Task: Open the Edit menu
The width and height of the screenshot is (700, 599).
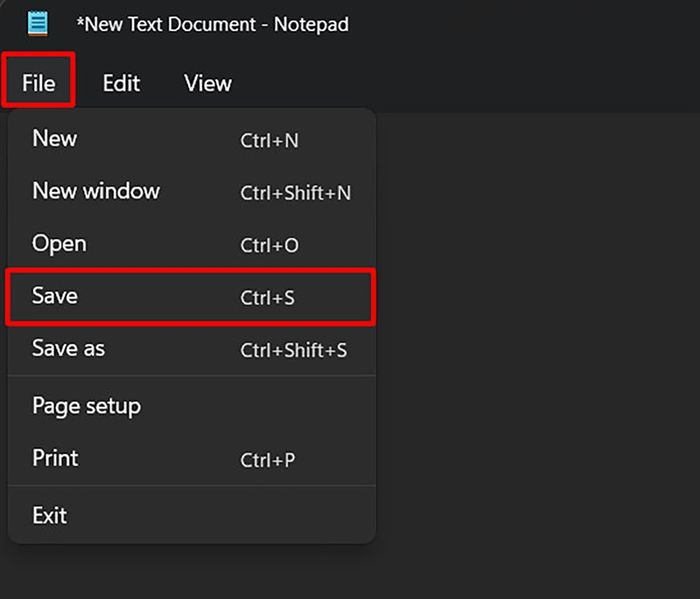Action: [x=121, y=83]
